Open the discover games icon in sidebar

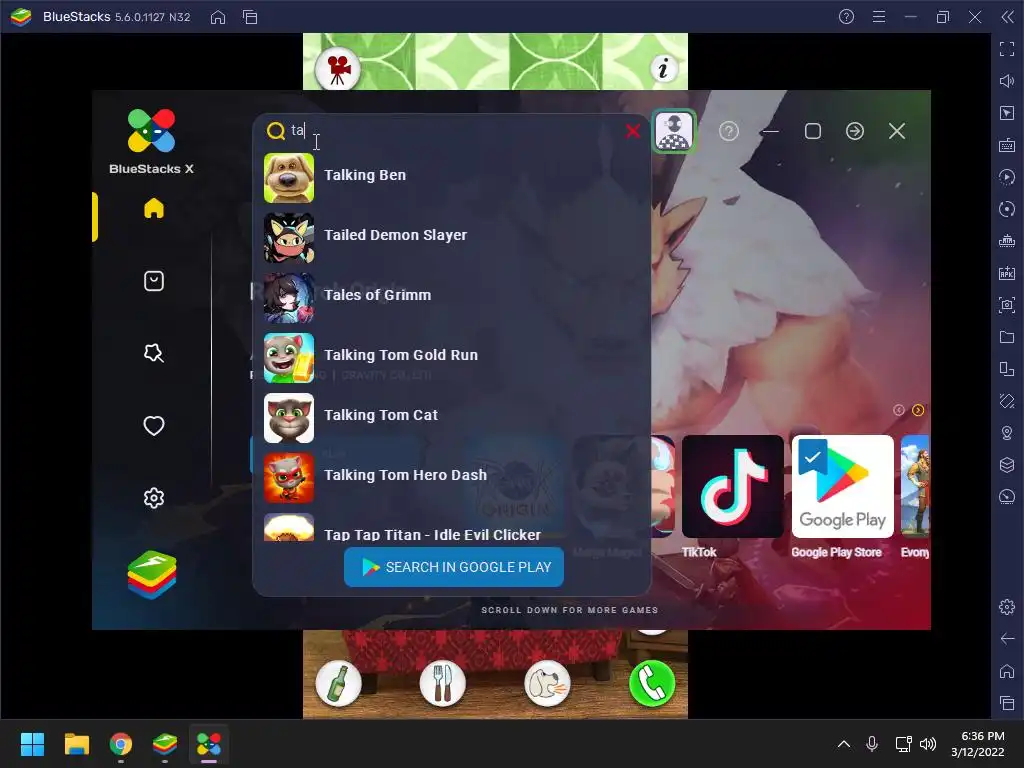(x=153, y=353)
